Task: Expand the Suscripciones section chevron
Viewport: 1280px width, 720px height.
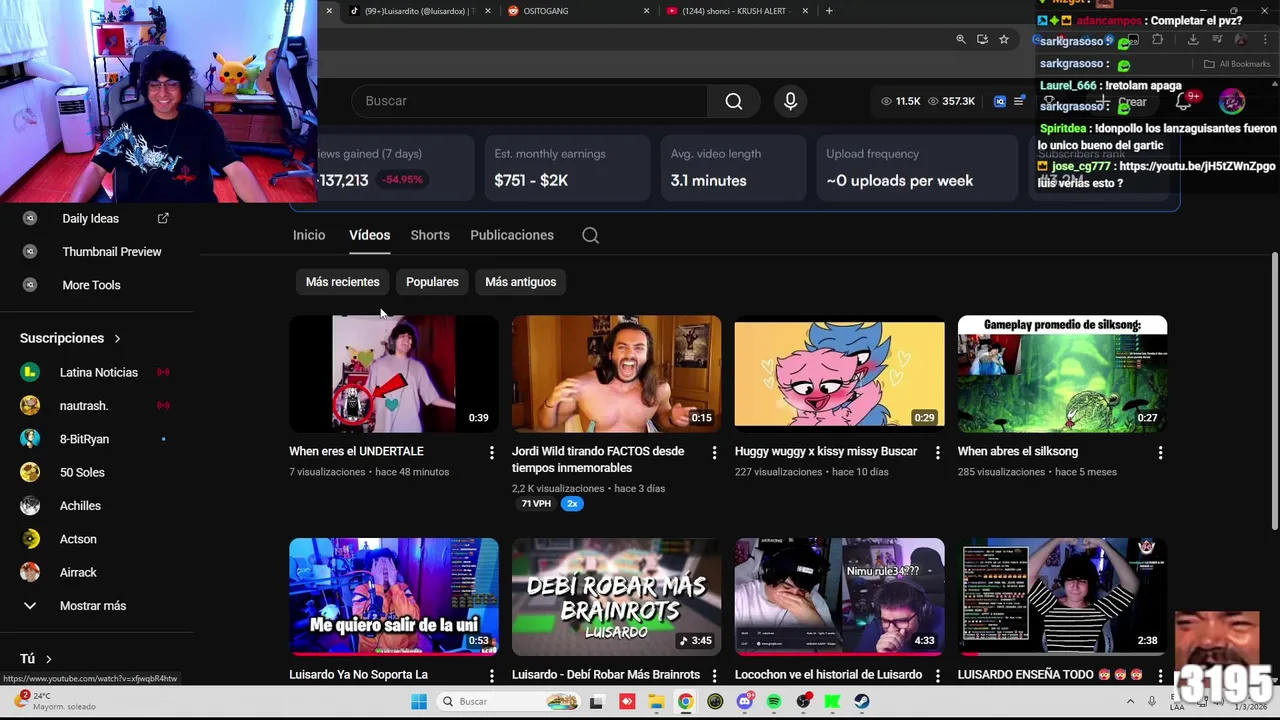Action: [117, 339]
